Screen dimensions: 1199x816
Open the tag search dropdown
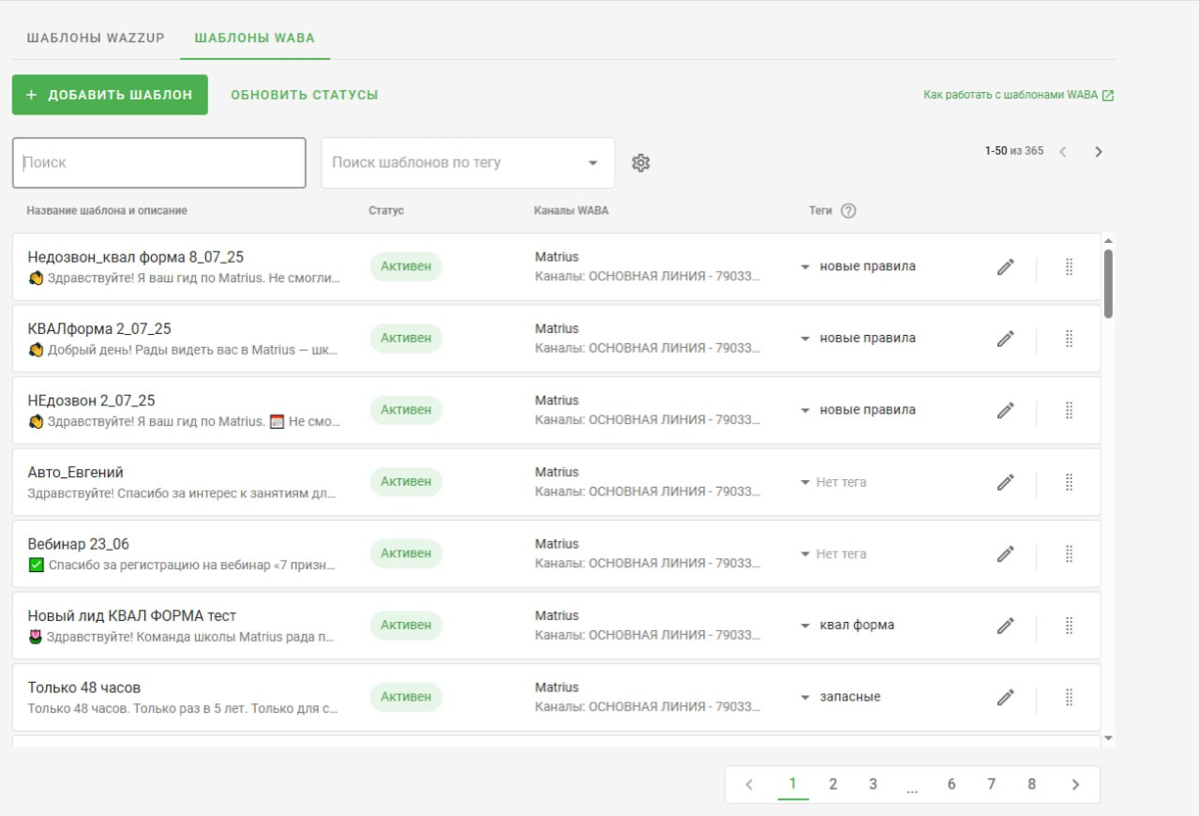pyautogui.click(x=592, y=163)
